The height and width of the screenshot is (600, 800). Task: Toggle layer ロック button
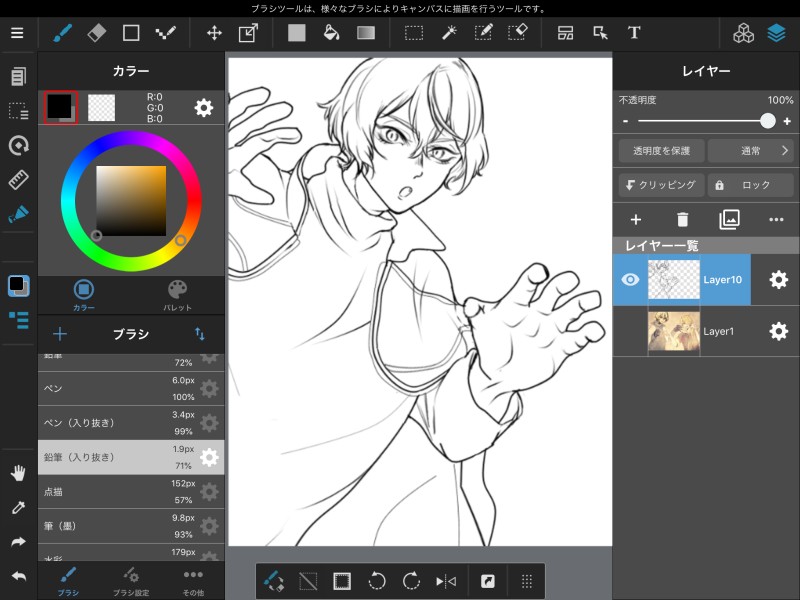click(750, 185)
